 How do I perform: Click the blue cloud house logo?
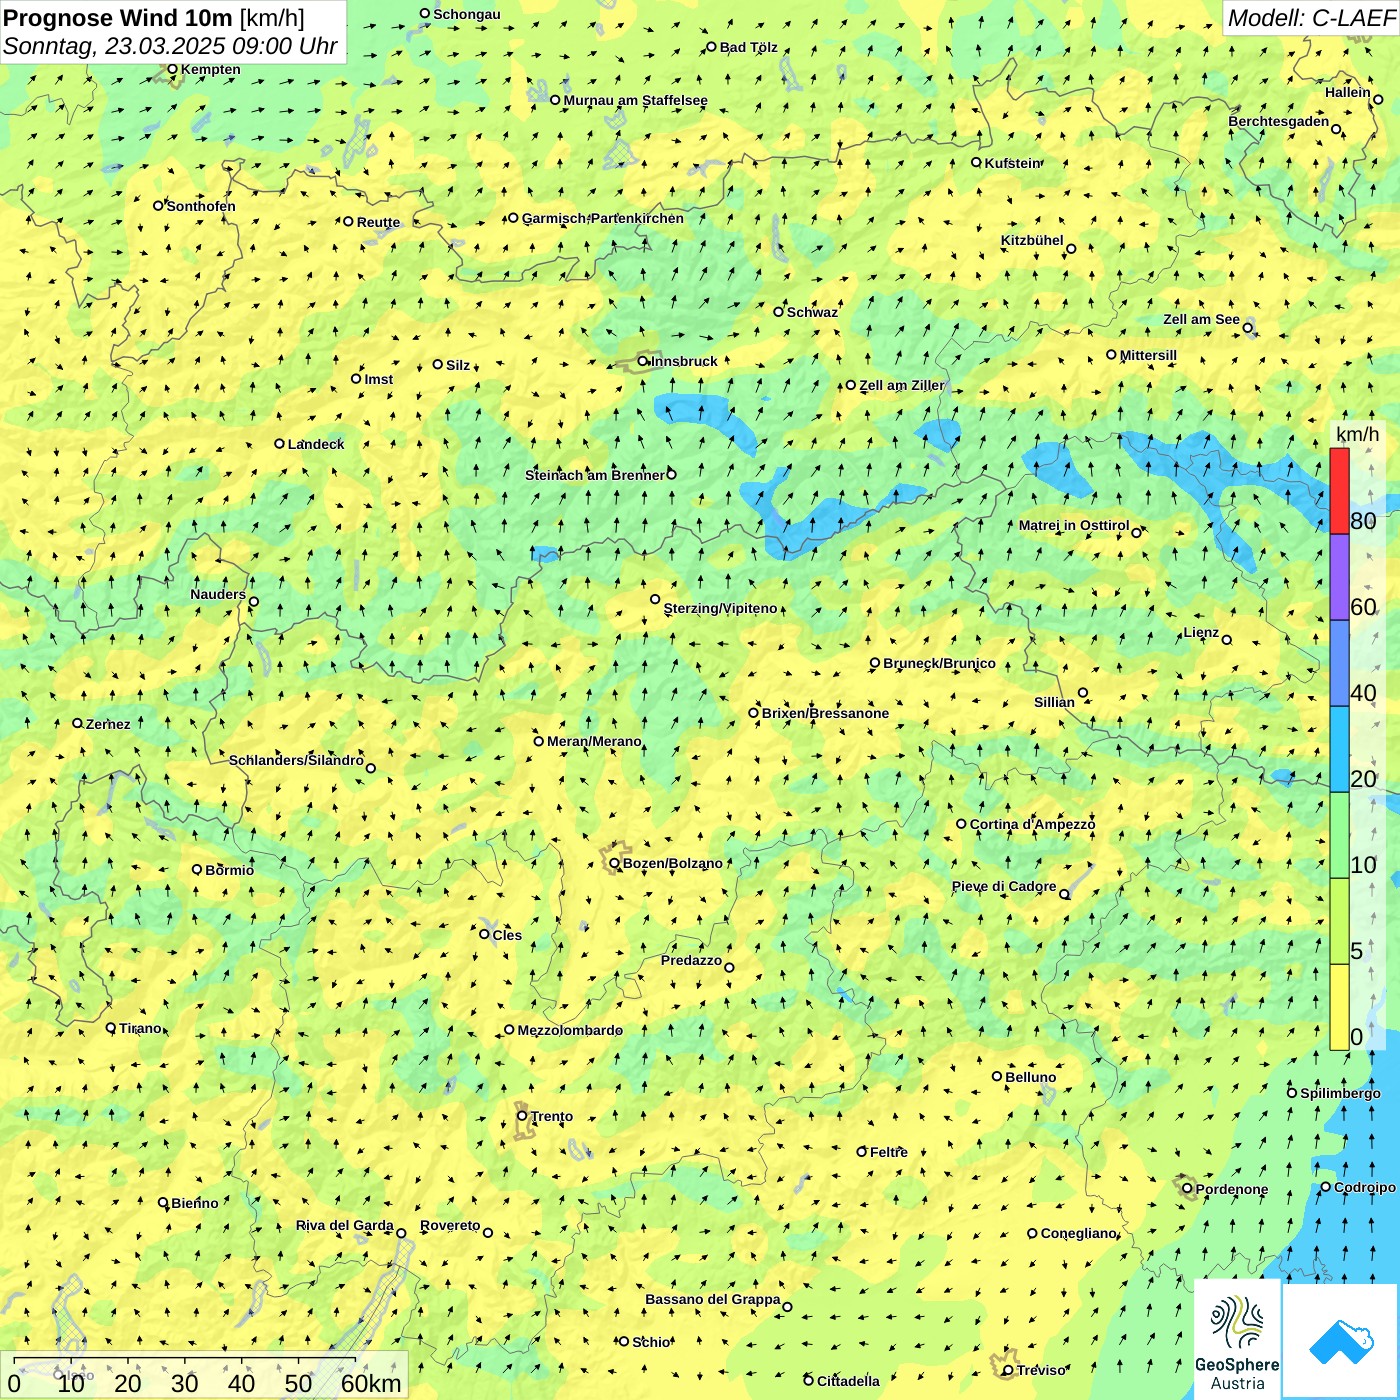point(1341,1340)
